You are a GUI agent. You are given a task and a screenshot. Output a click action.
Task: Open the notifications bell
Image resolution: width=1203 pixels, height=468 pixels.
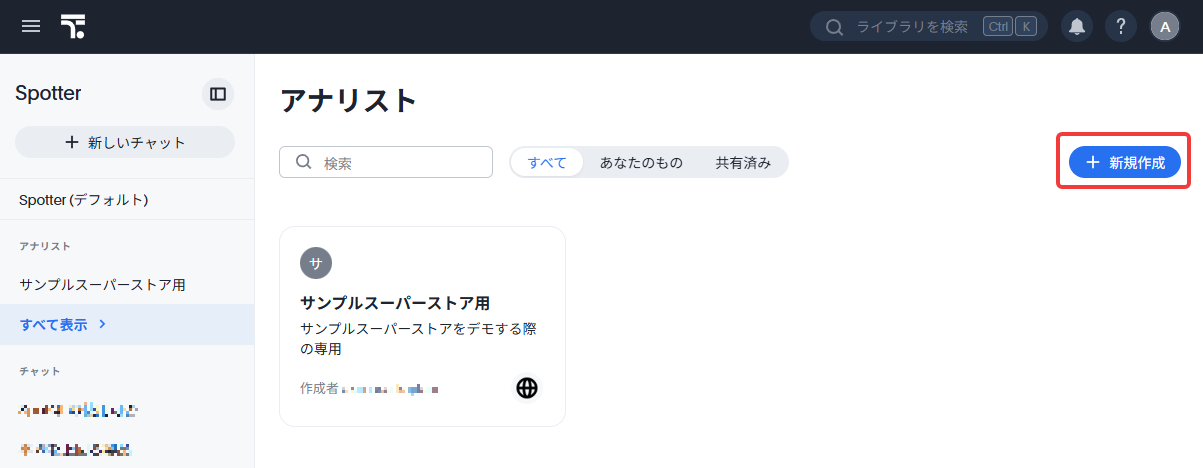pos(1077,27)
